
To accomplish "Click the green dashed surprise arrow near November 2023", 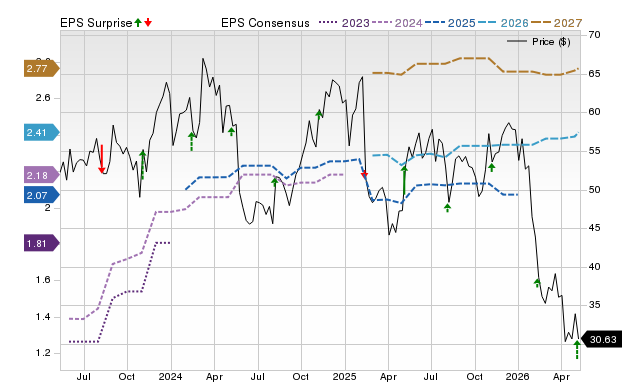I will 142,164.
